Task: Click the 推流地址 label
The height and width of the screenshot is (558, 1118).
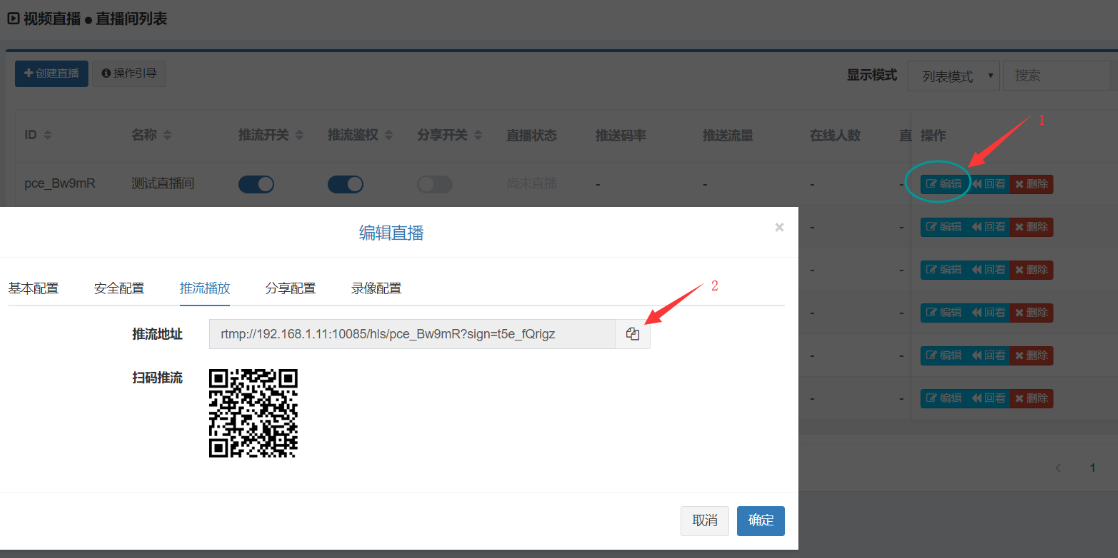Action: [158, 334]
